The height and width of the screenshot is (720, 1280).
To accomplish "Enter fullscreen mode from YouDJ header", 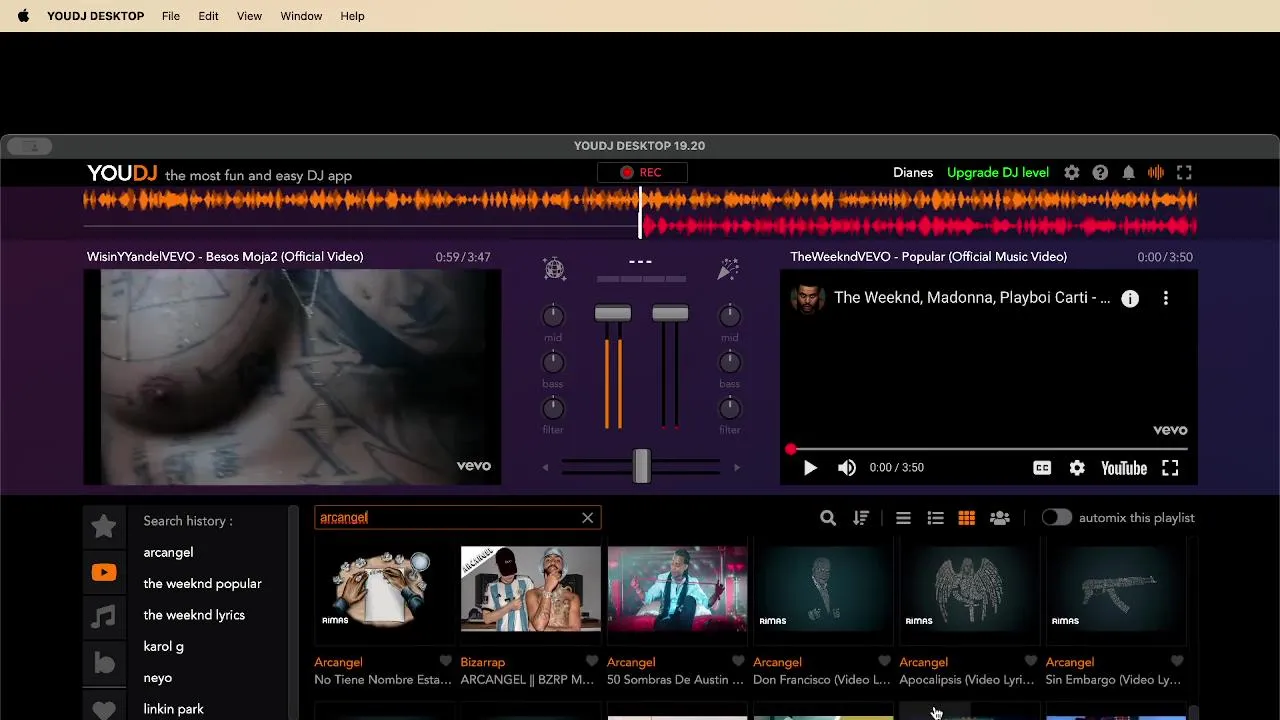I will 1184,173.
